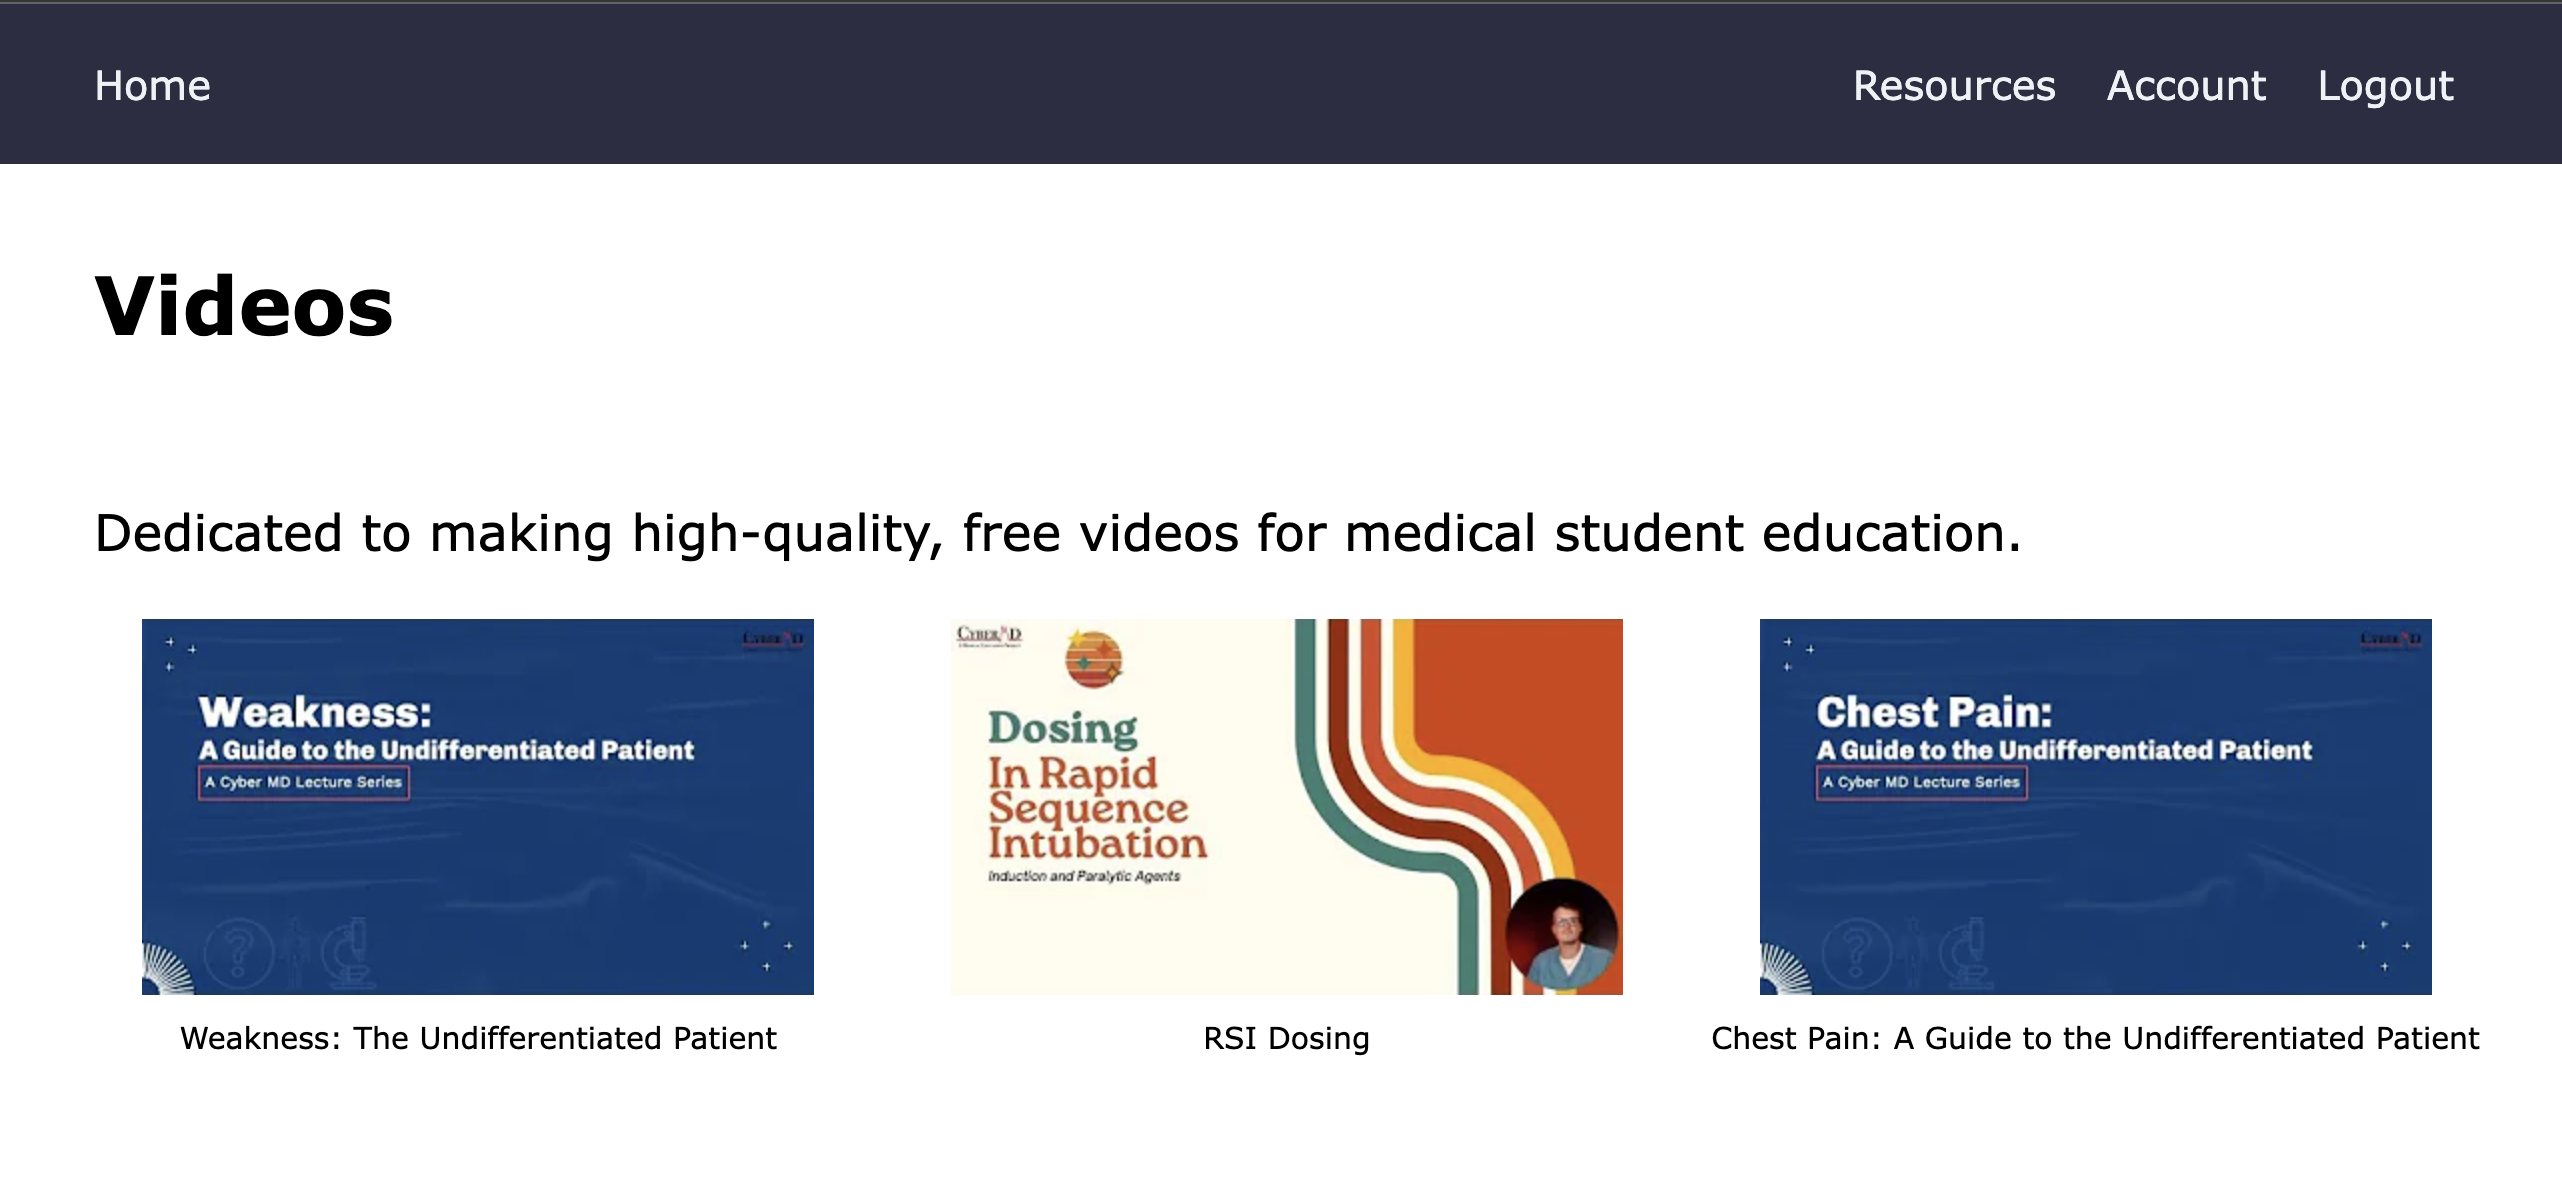
Task: Open the Chest Pain video thumbnail
Action: 2095,806
